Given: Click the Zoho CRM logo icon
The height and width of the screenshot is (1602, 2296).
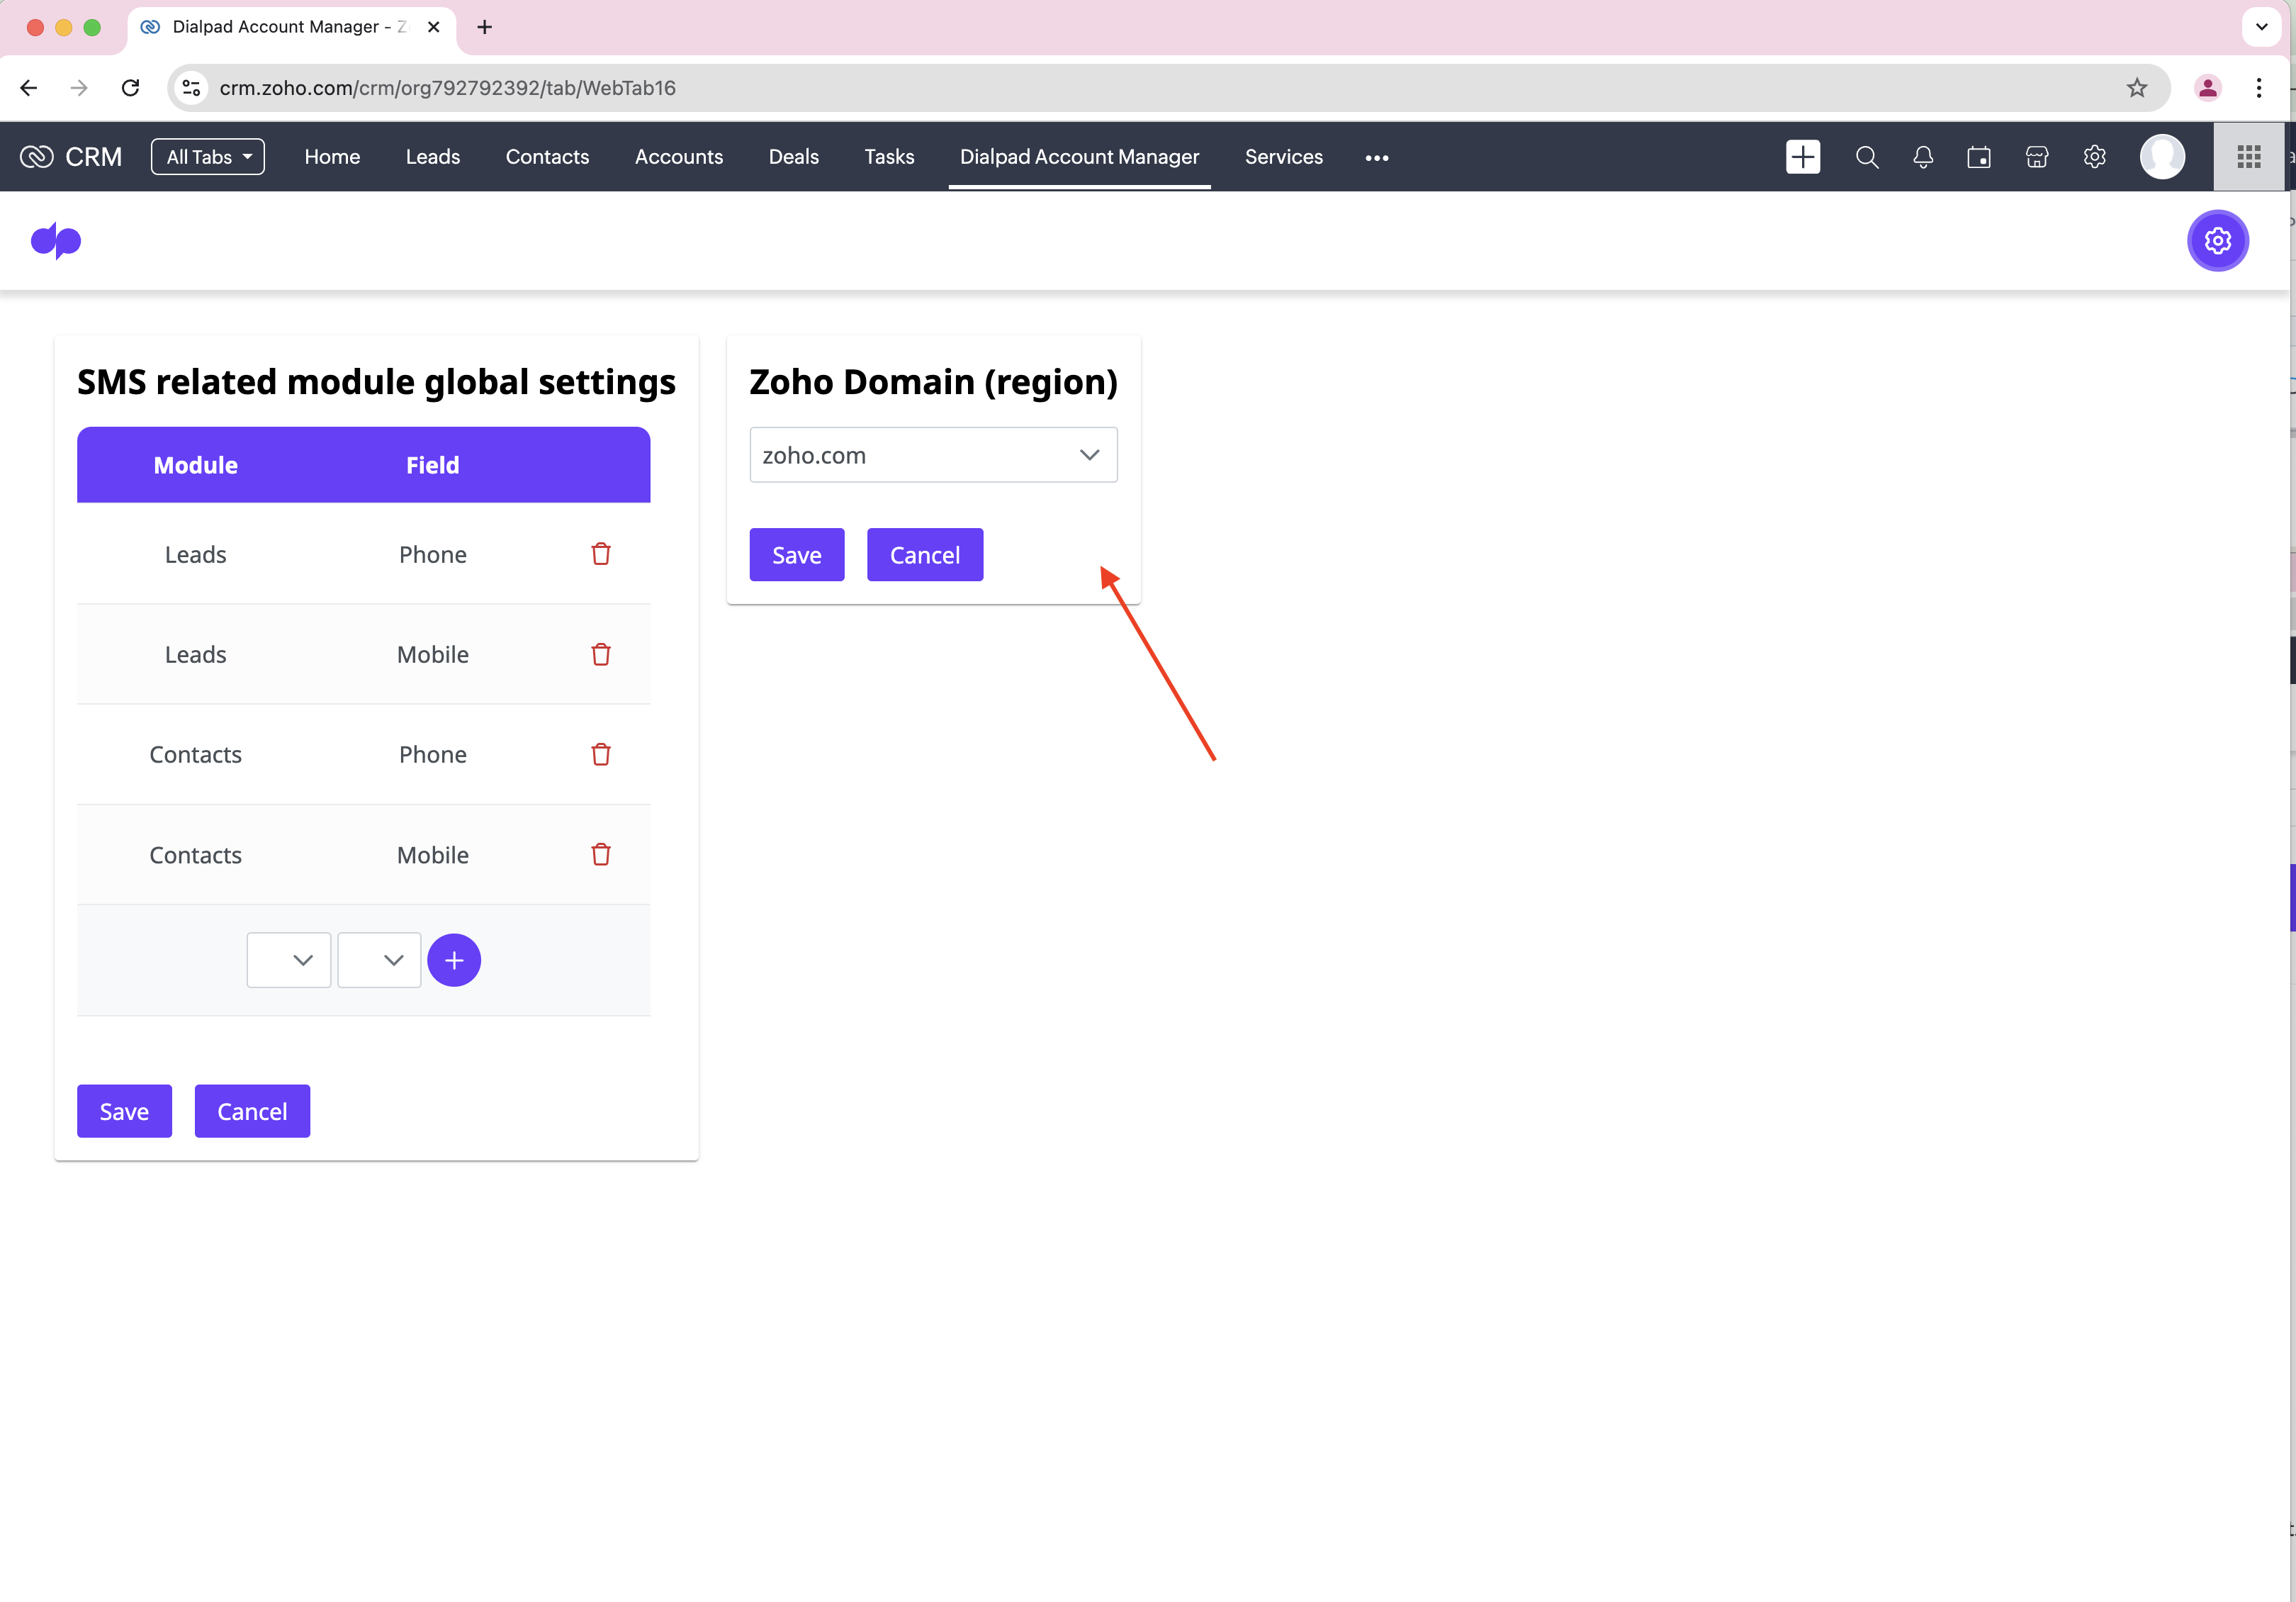Looking at the screenshot, I should (37, 157).
